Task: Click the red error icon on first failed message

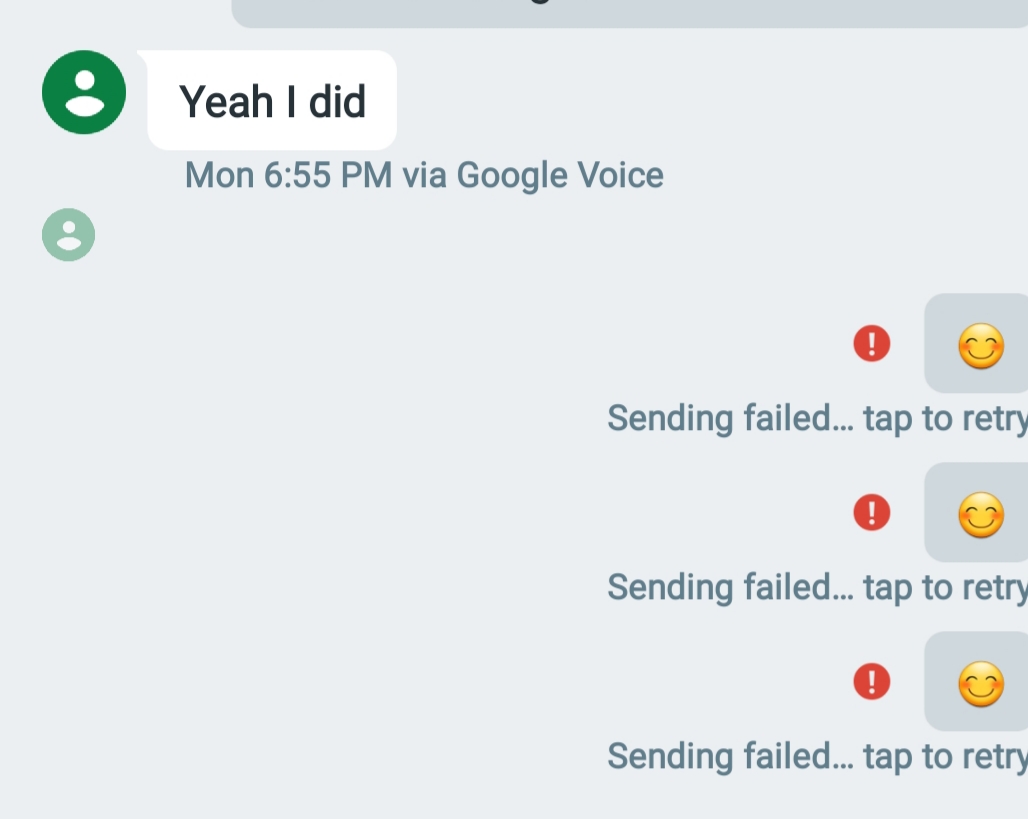Action: (x=872, y=344)
